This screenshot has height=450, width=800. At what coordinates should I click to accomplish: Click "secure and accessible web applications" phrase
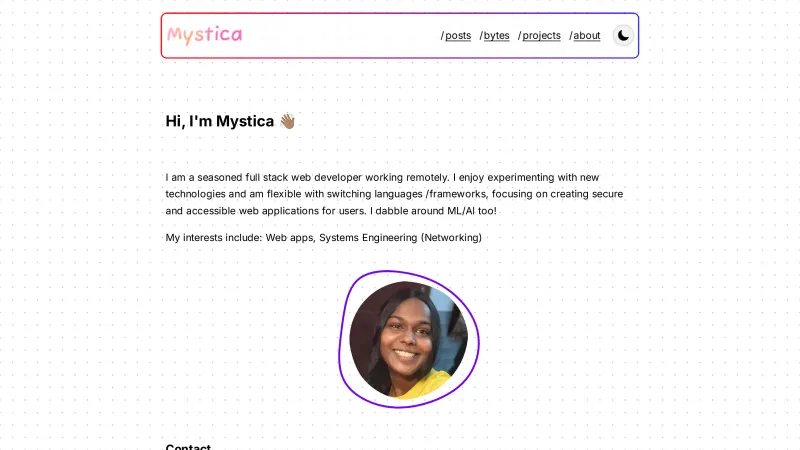point(394,203)
